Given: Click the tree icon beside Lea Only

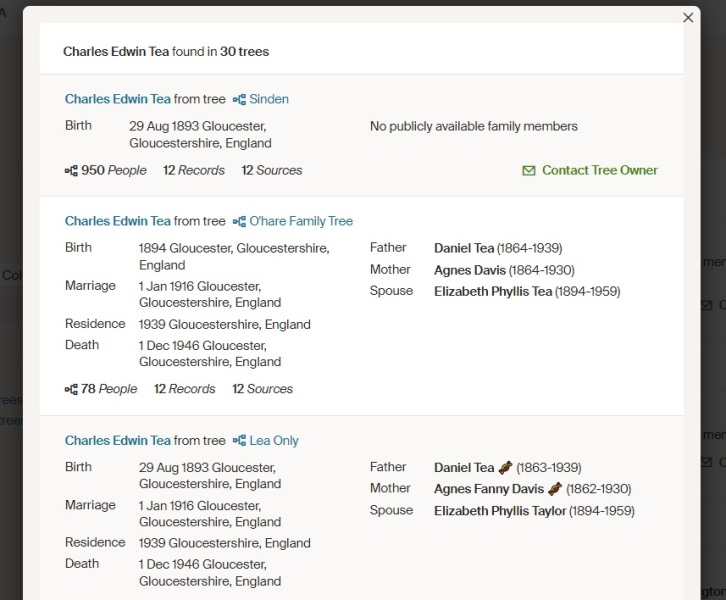Looking at the screenshot, I should click(x=239, y=440).
